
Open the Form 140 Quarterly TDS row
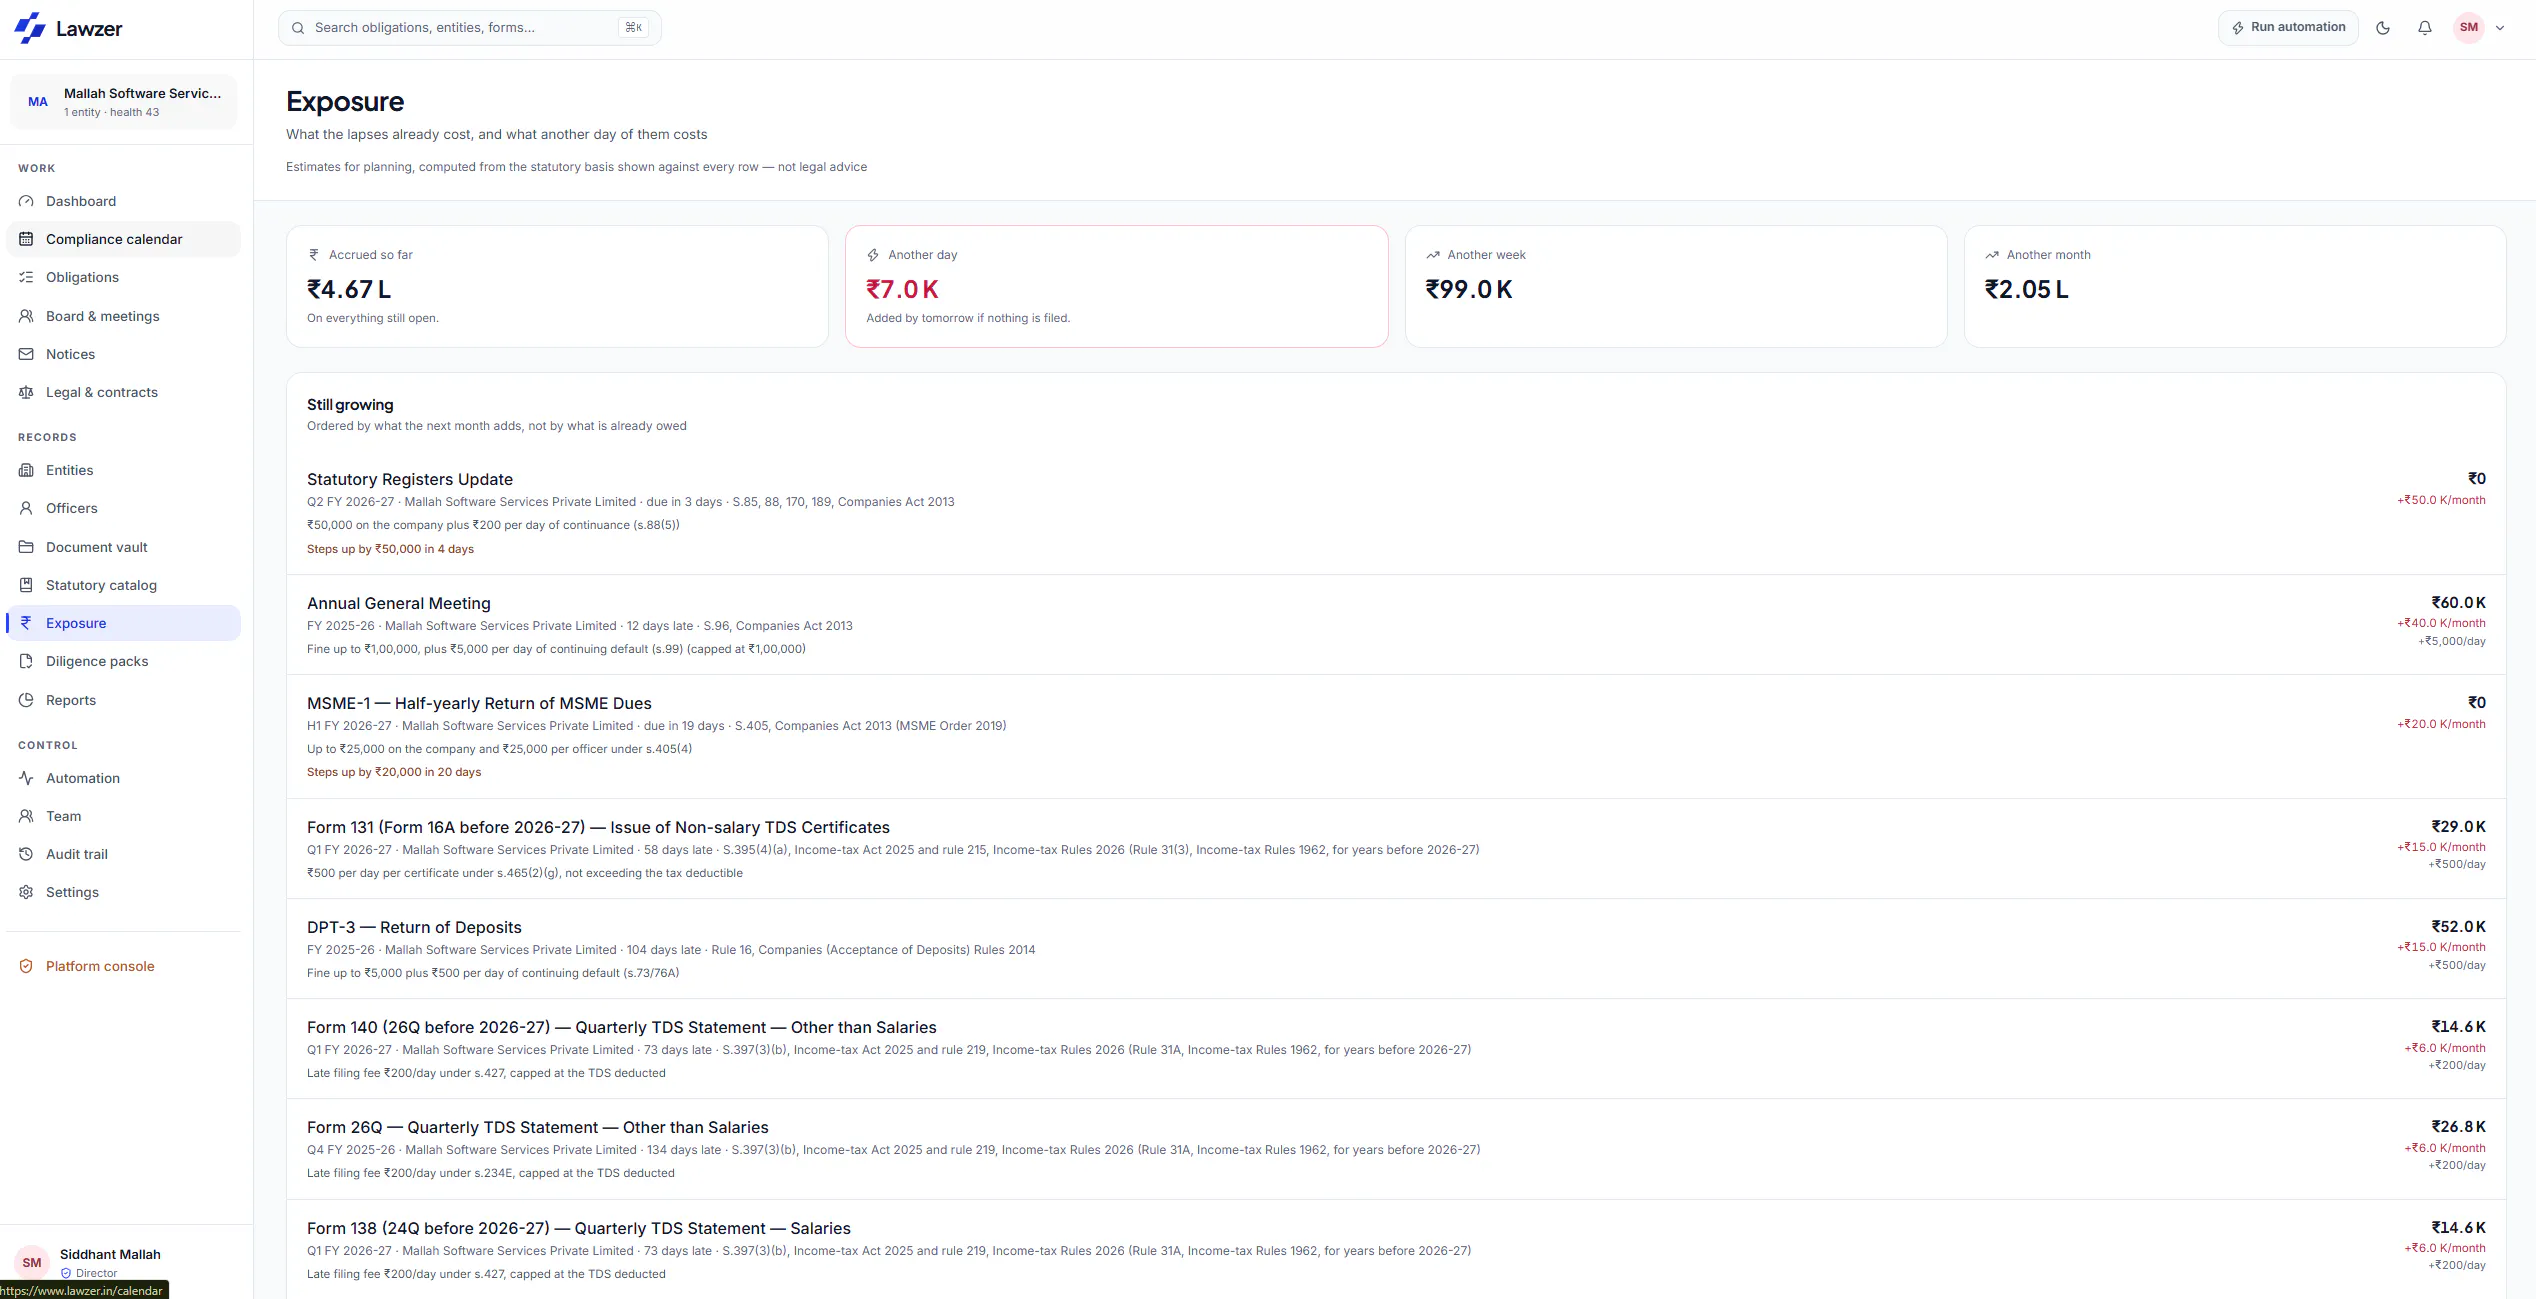[1396, 1049]
